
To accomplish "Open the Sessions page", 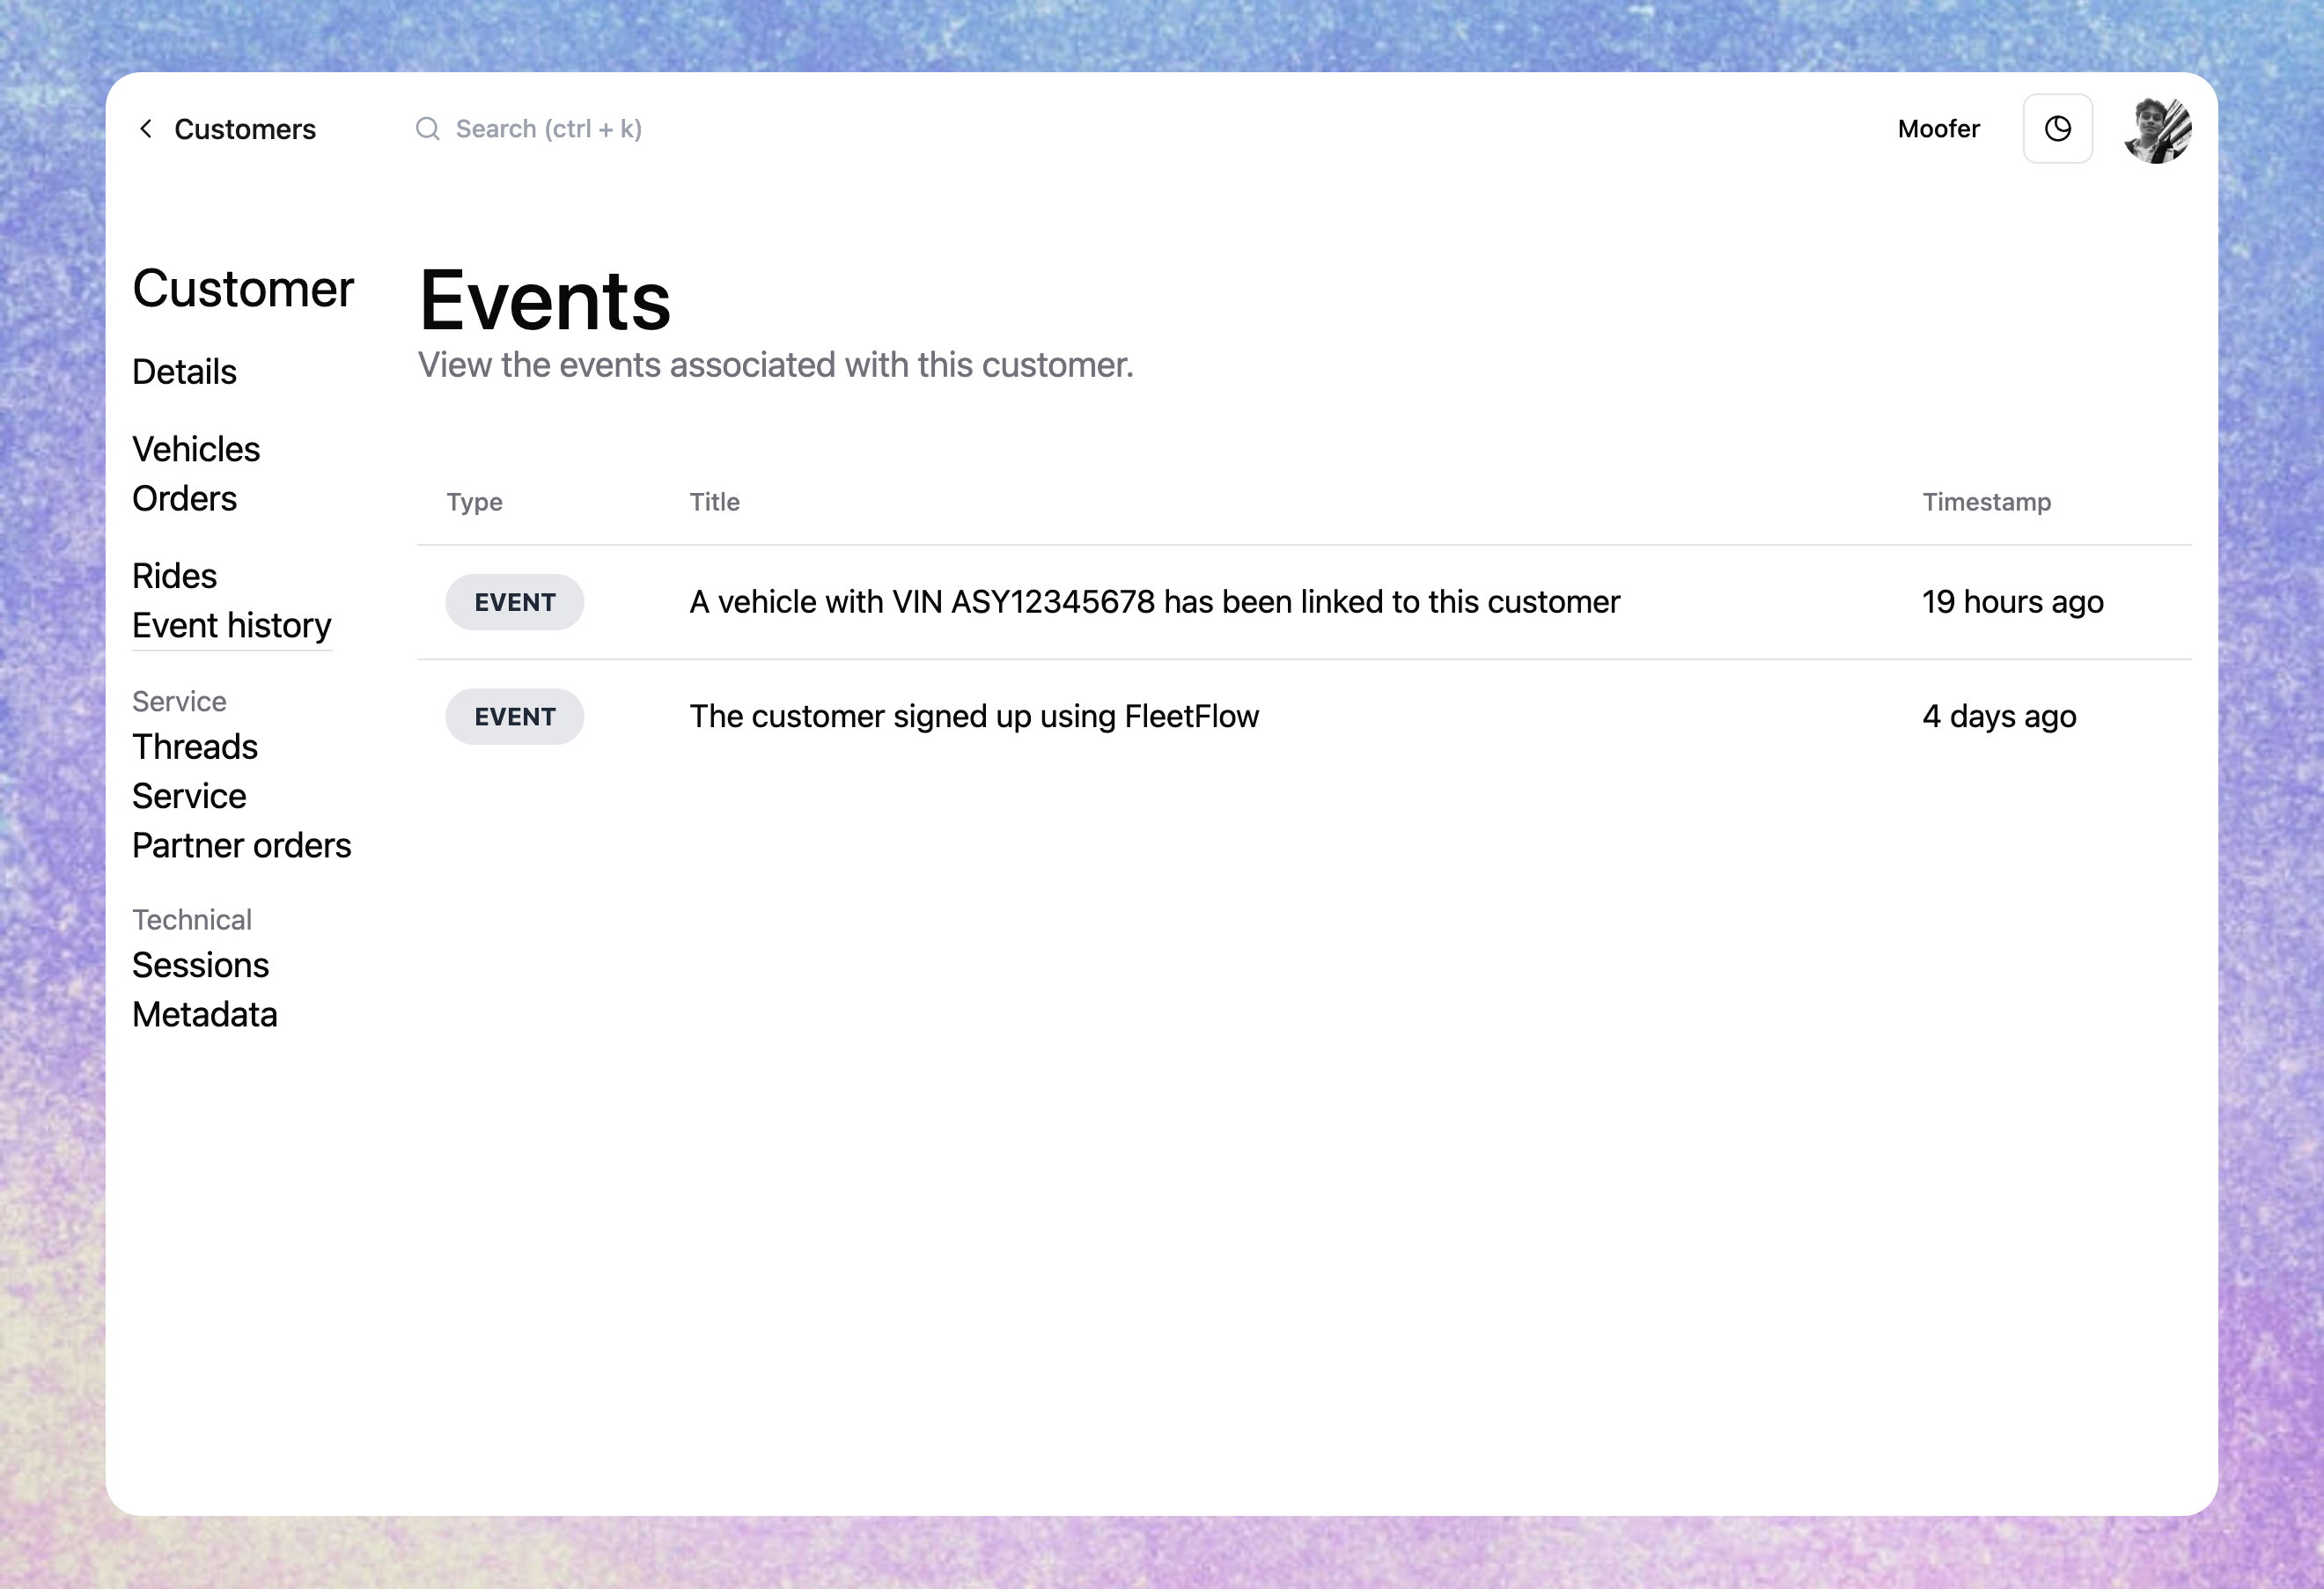I will [x=200, y=965].
